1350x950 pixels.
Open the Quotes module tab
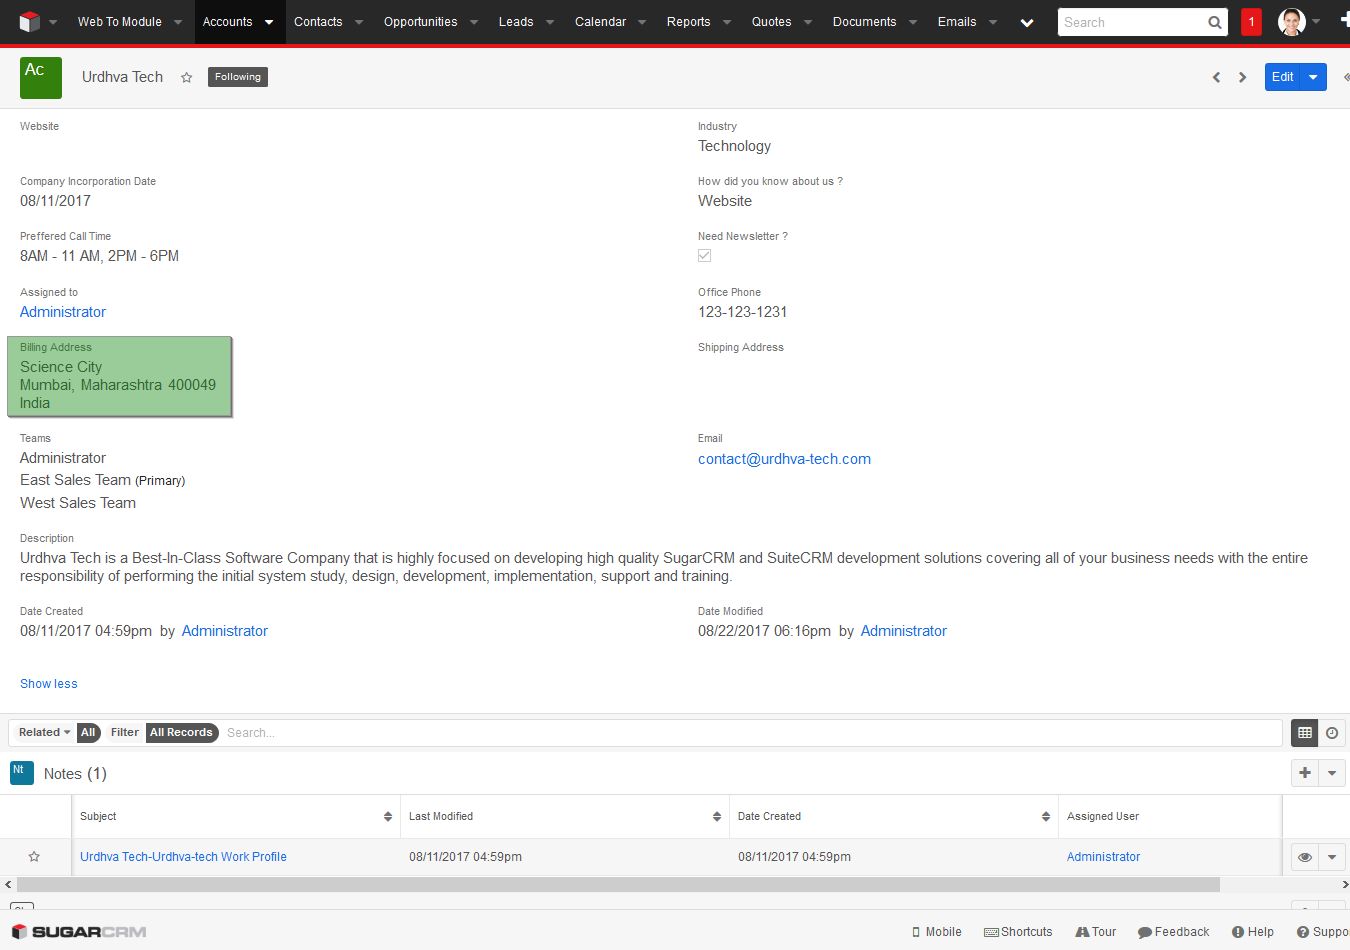click(x=772, y=22)
